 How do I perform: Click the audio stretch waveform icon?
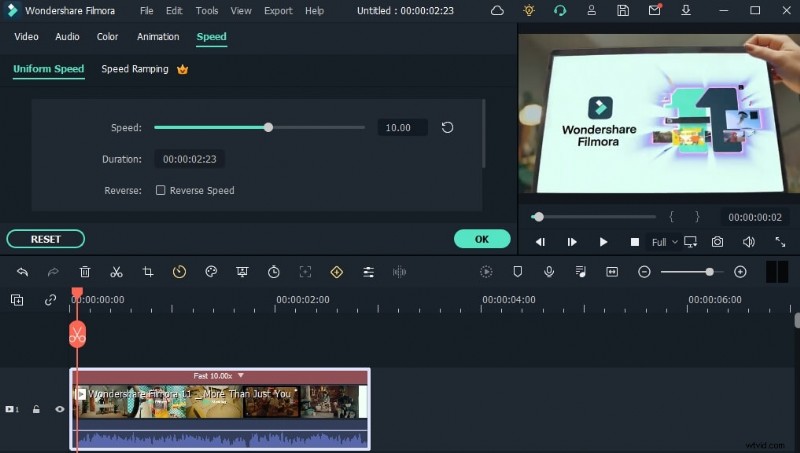399,272
